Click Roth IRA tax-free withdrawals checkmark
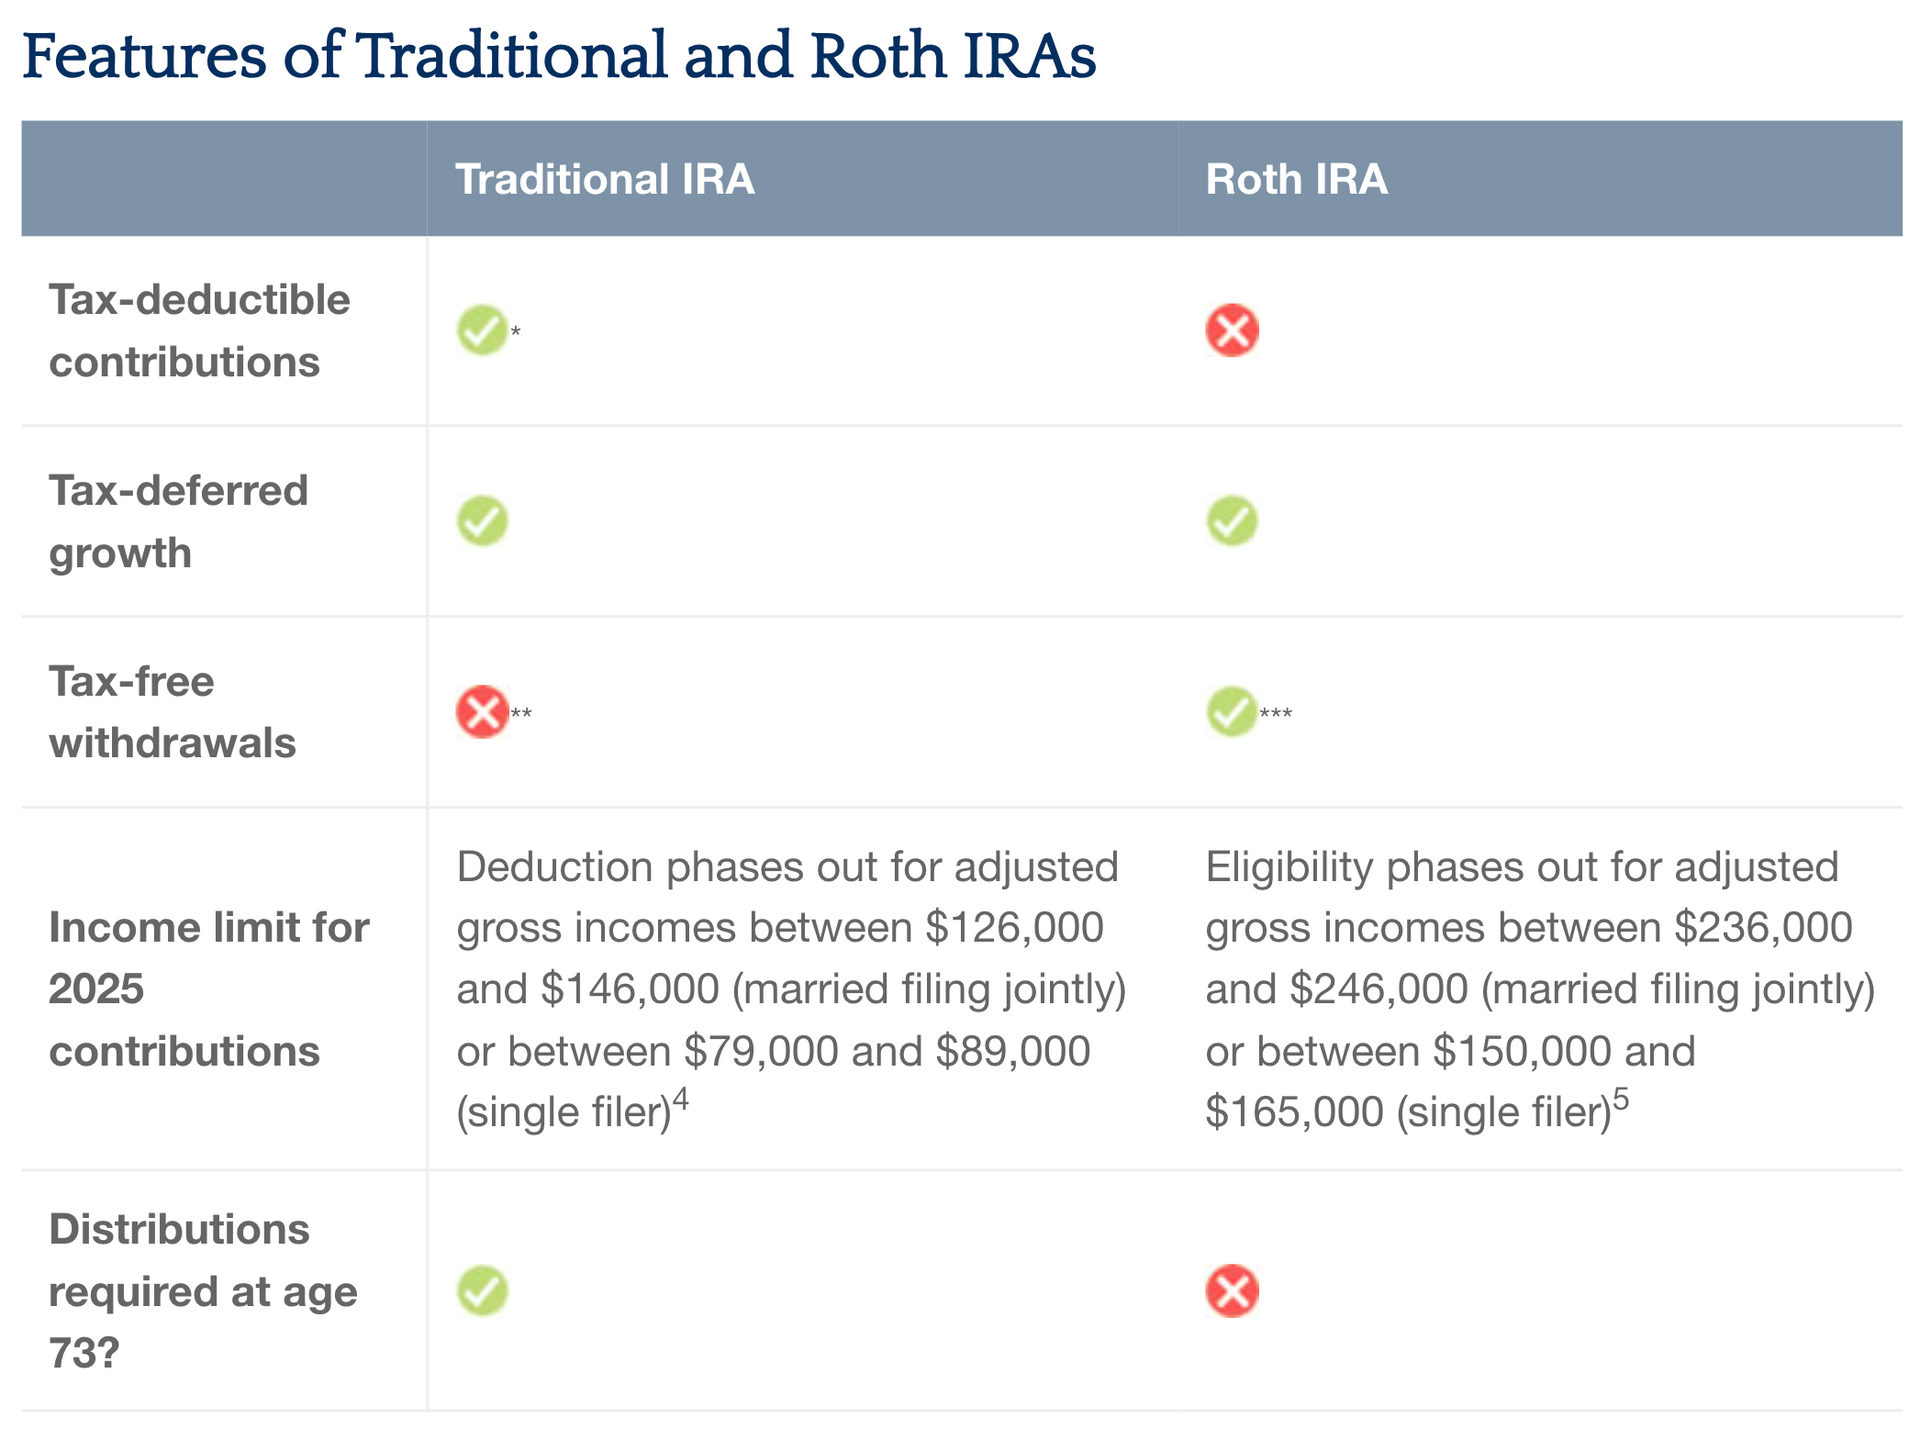The image size is (1920, 1430). pyautogui.click(x=1232, y=712)
